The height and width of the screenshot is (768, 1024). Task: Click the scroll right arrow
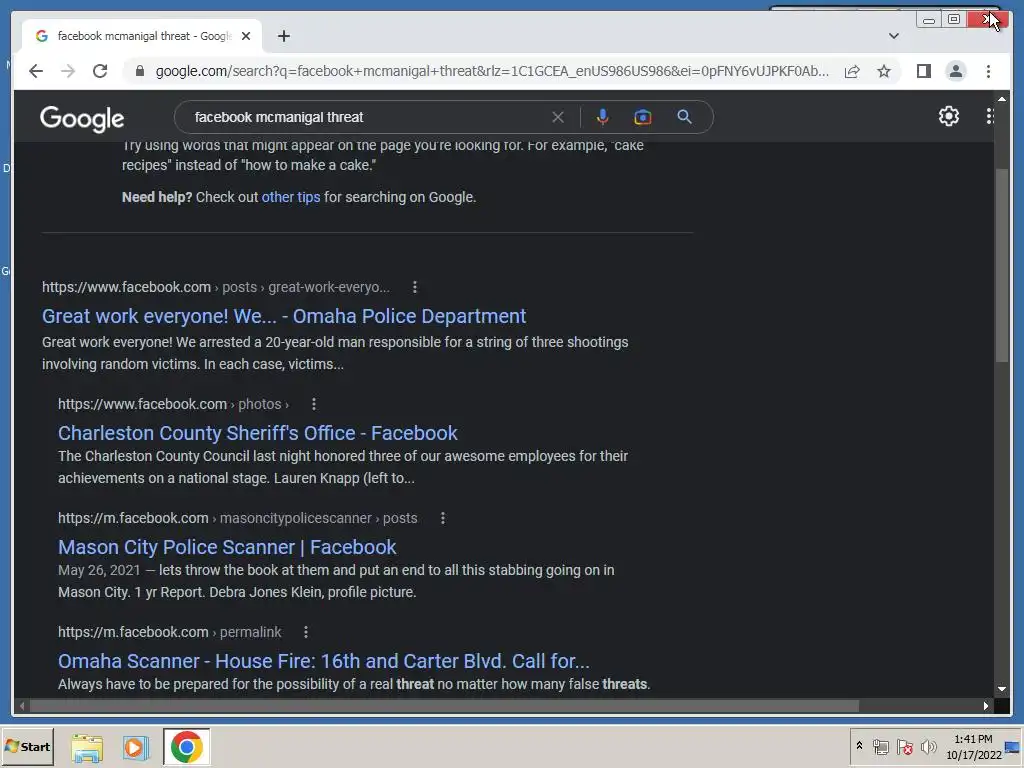point(985,706)
